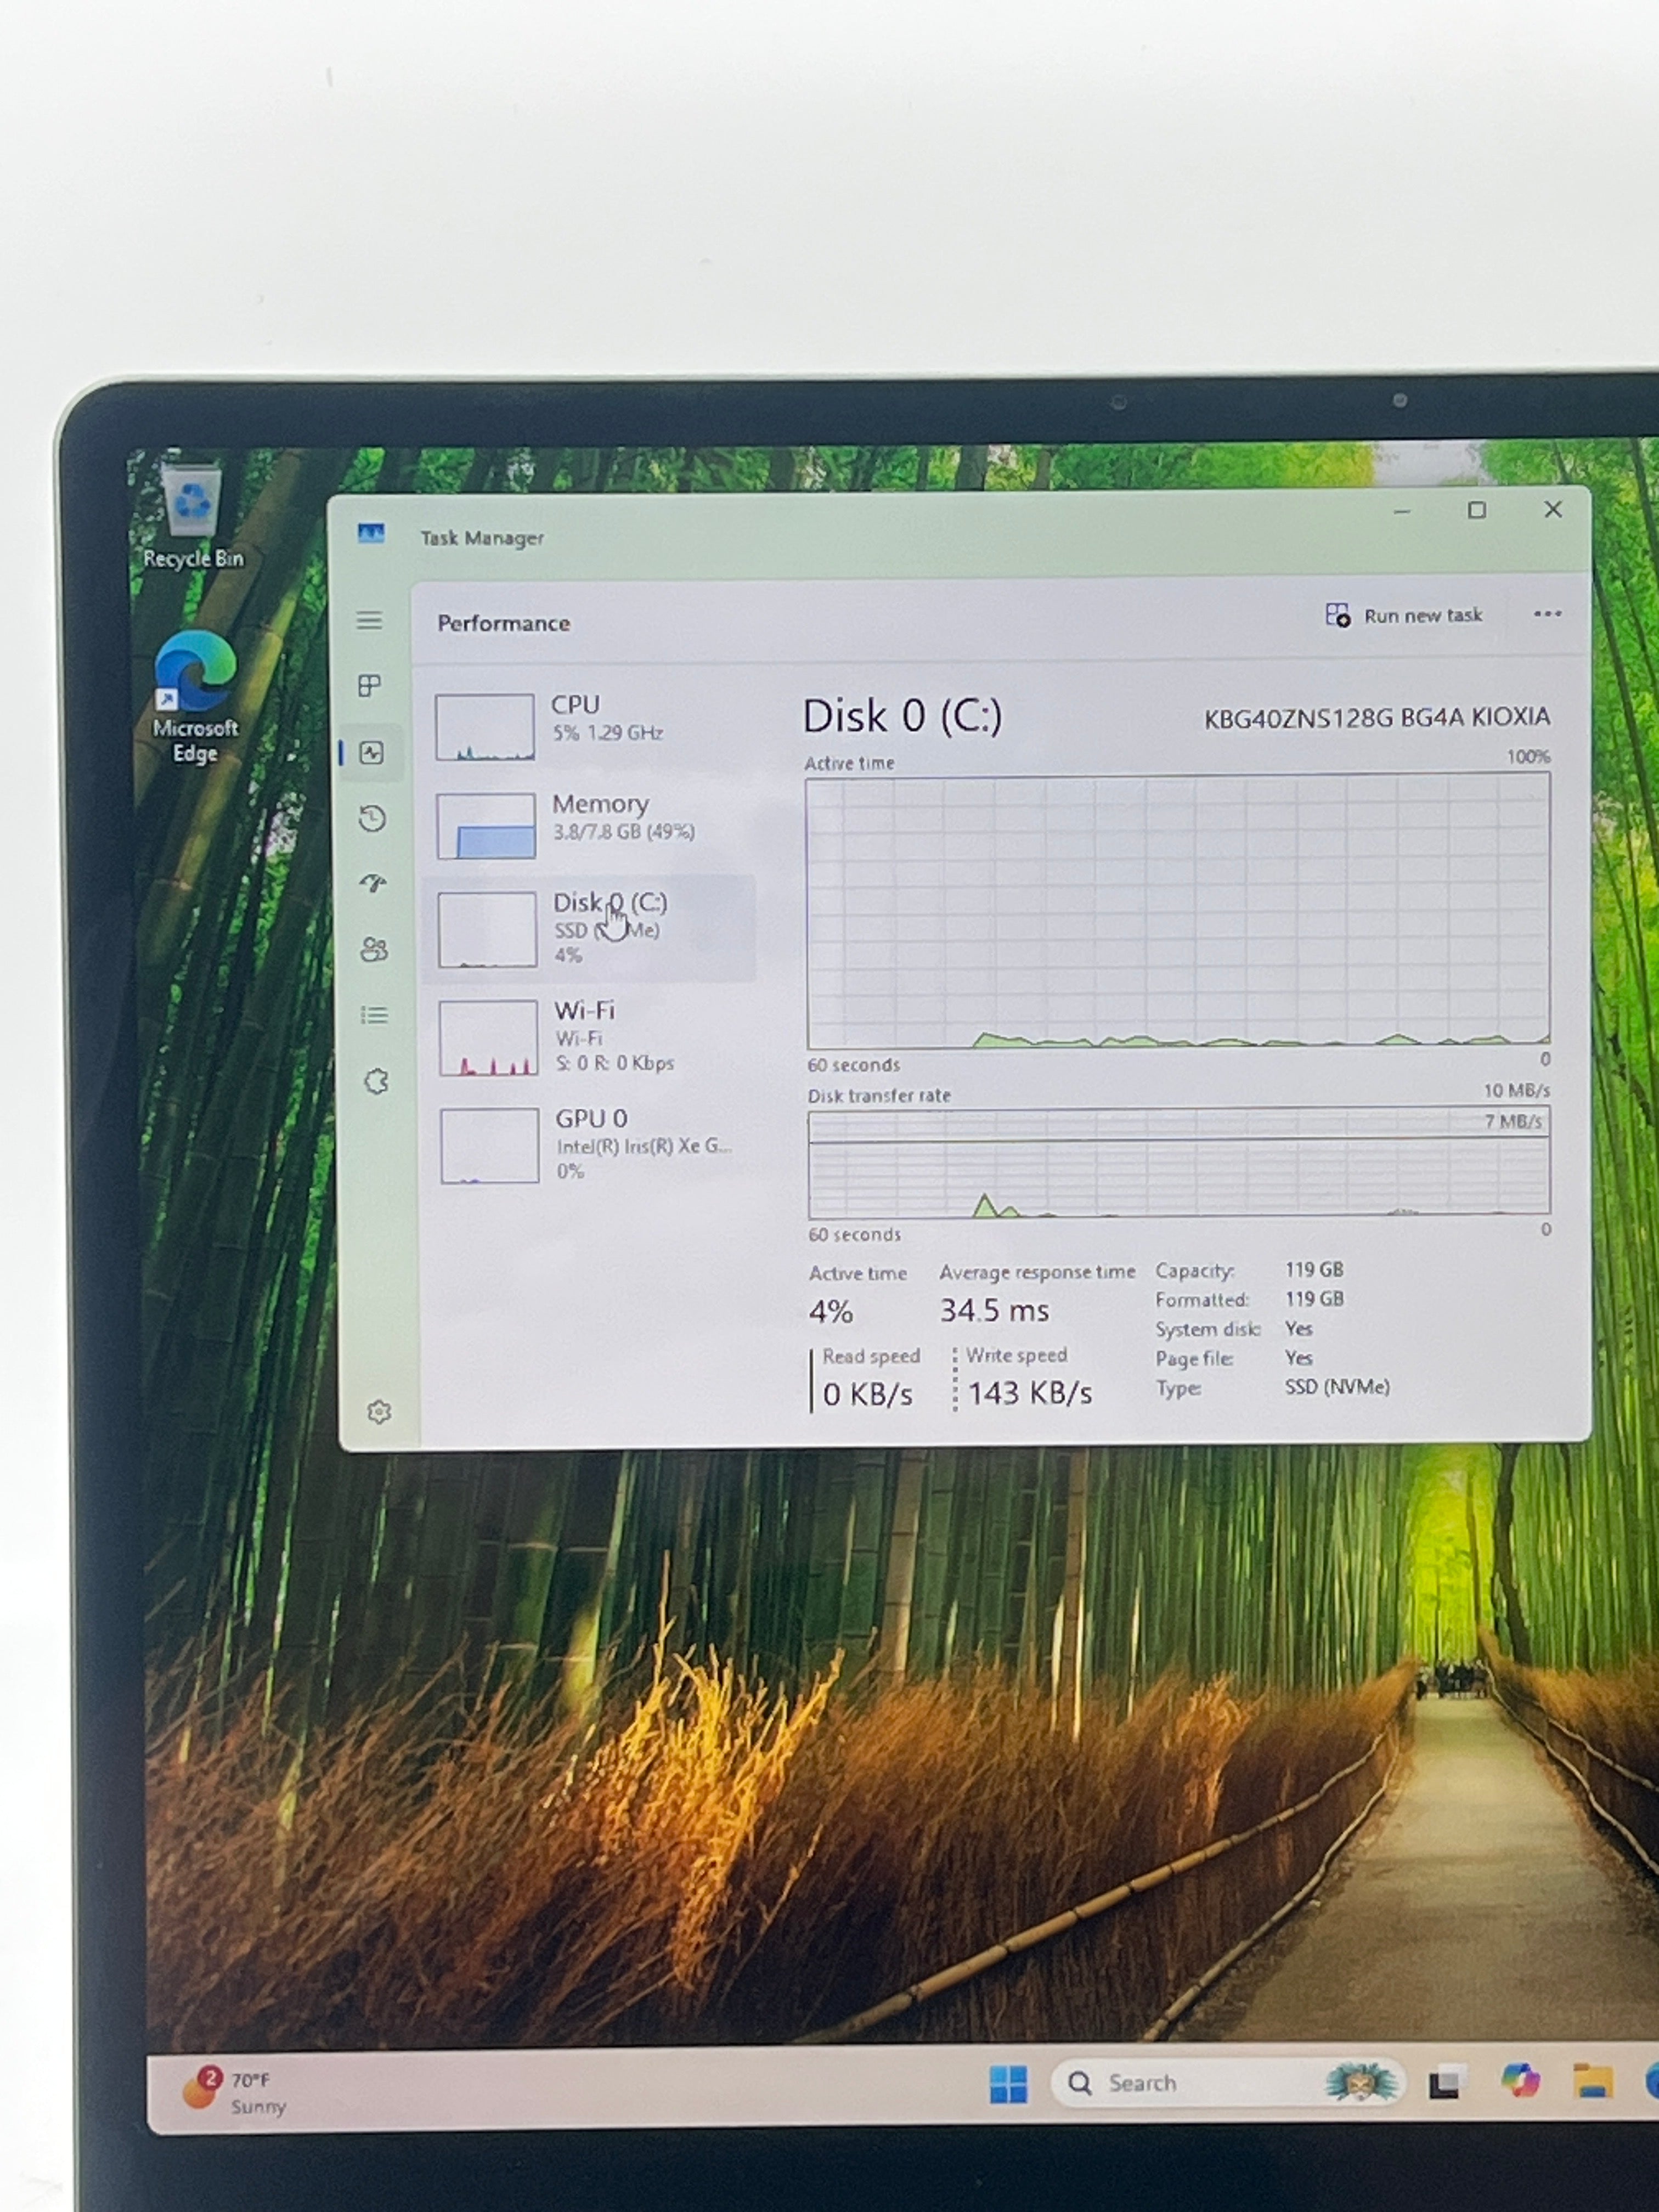Open the Processes page icon
The height and width of the screenshot is (2212, 1659).
[370, 686]
